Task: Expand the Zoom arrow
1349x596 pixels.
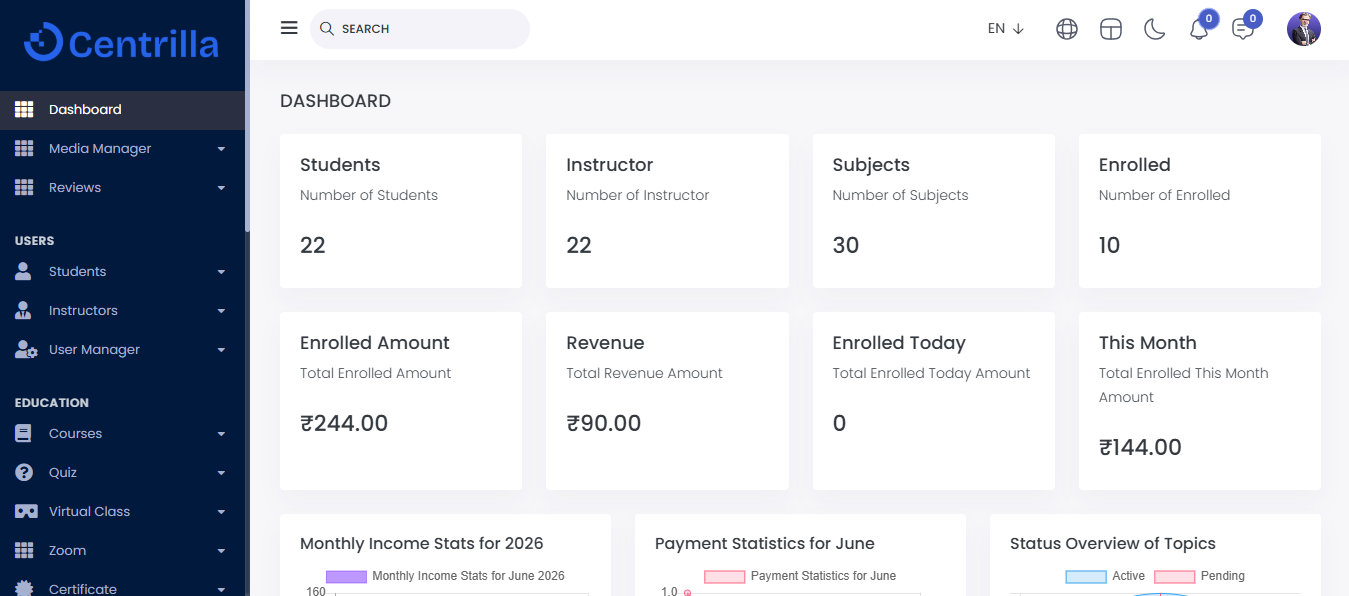Action: pyautogui.click(x=221, y=551)
